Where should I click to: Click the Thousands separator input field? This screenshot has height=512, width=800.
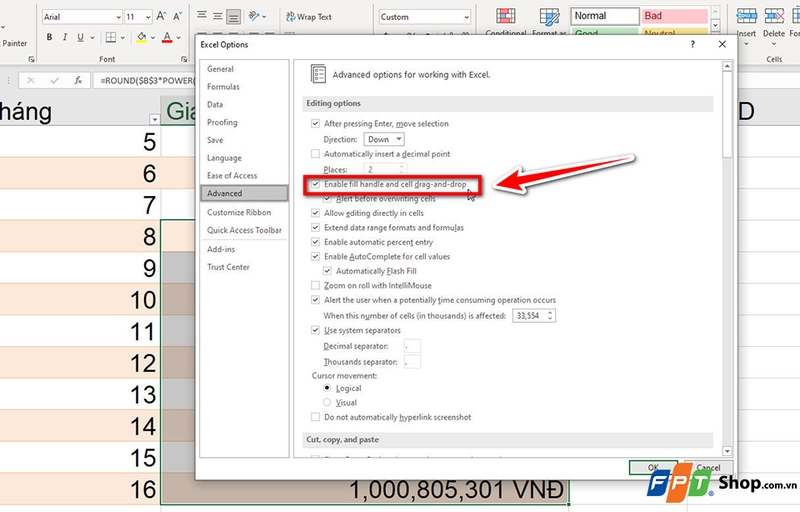click(412, 362)
